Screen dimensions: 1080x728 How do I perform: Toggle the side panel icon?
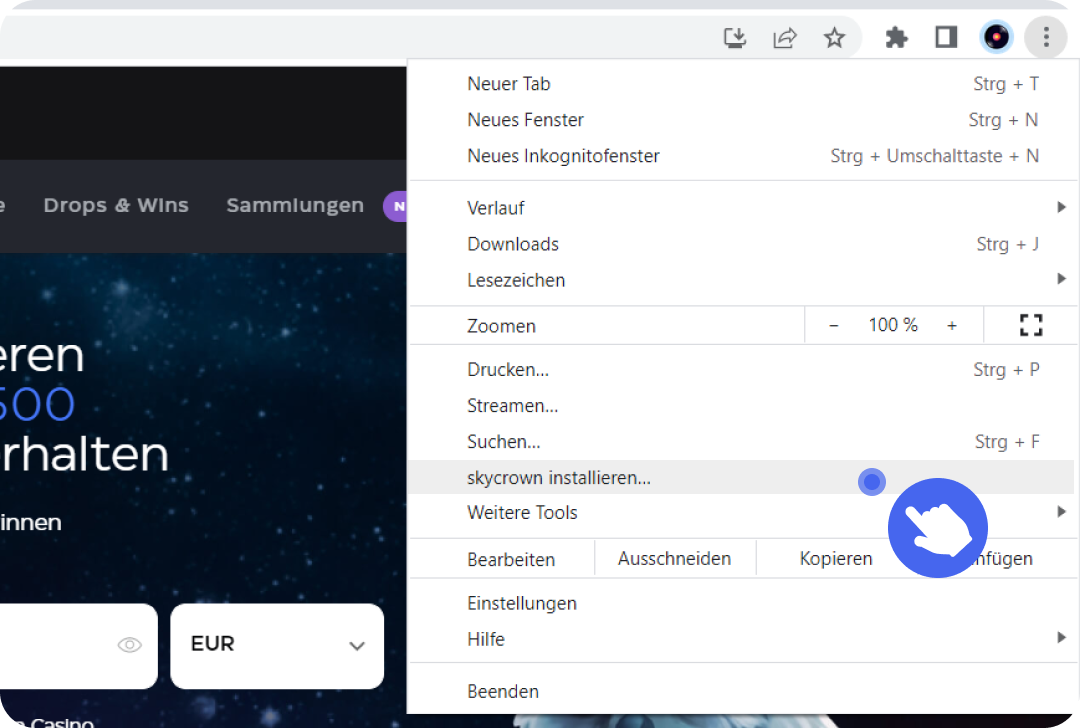click(x=946, y=37)
